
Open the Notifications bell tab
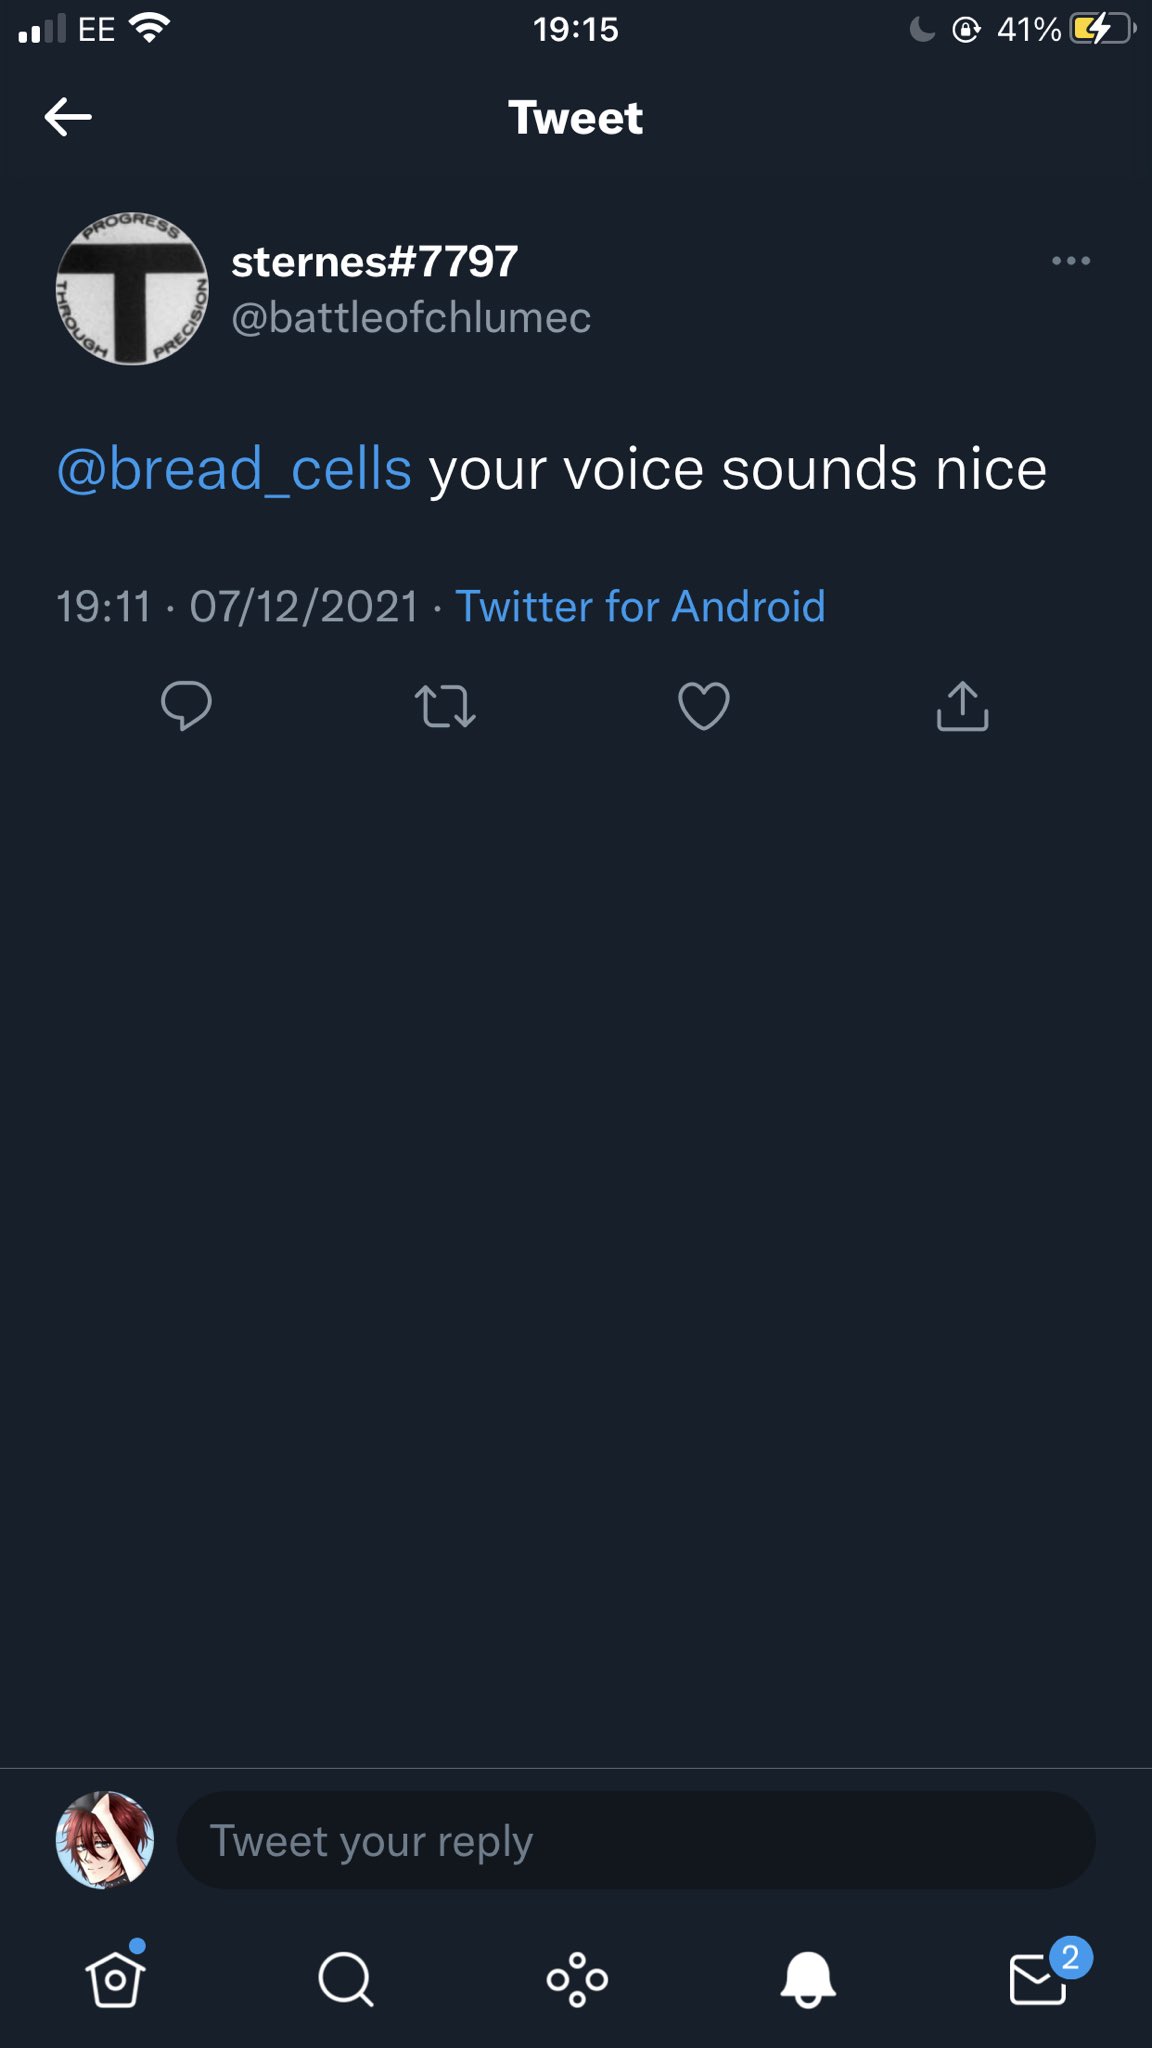click(808, 1978)
